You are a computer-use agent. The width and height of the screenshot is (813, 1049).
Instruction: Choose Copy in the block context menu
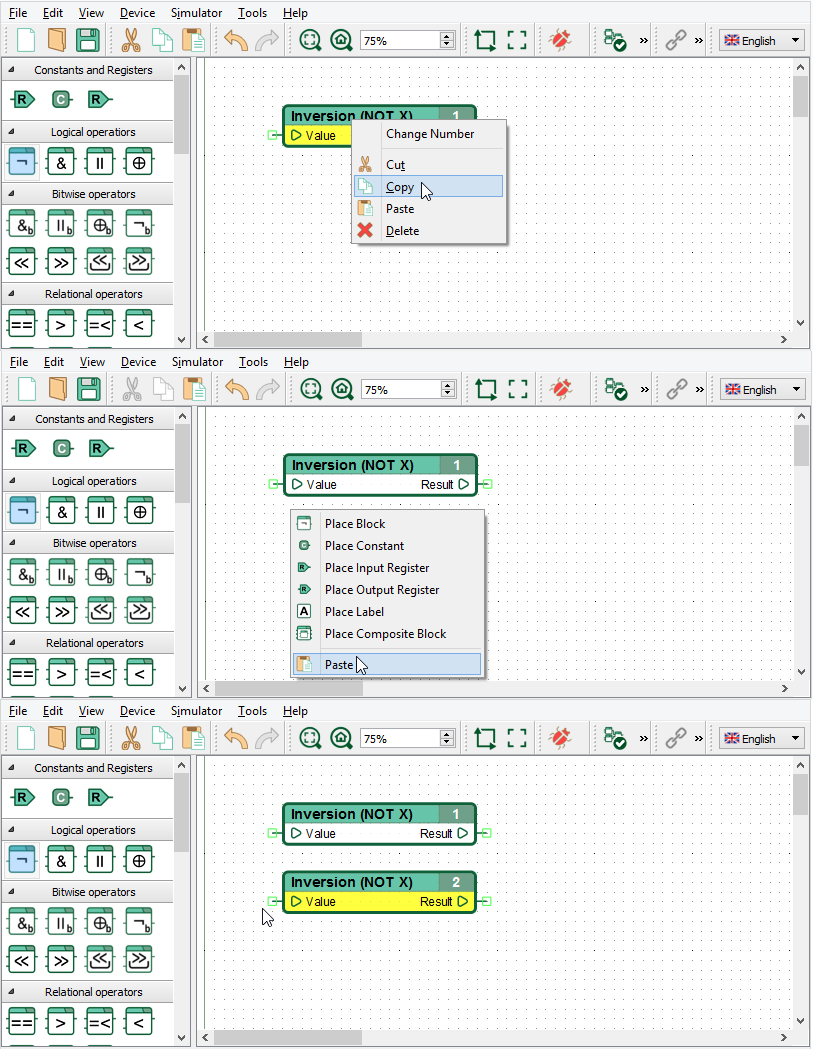[x=428, y=187]
